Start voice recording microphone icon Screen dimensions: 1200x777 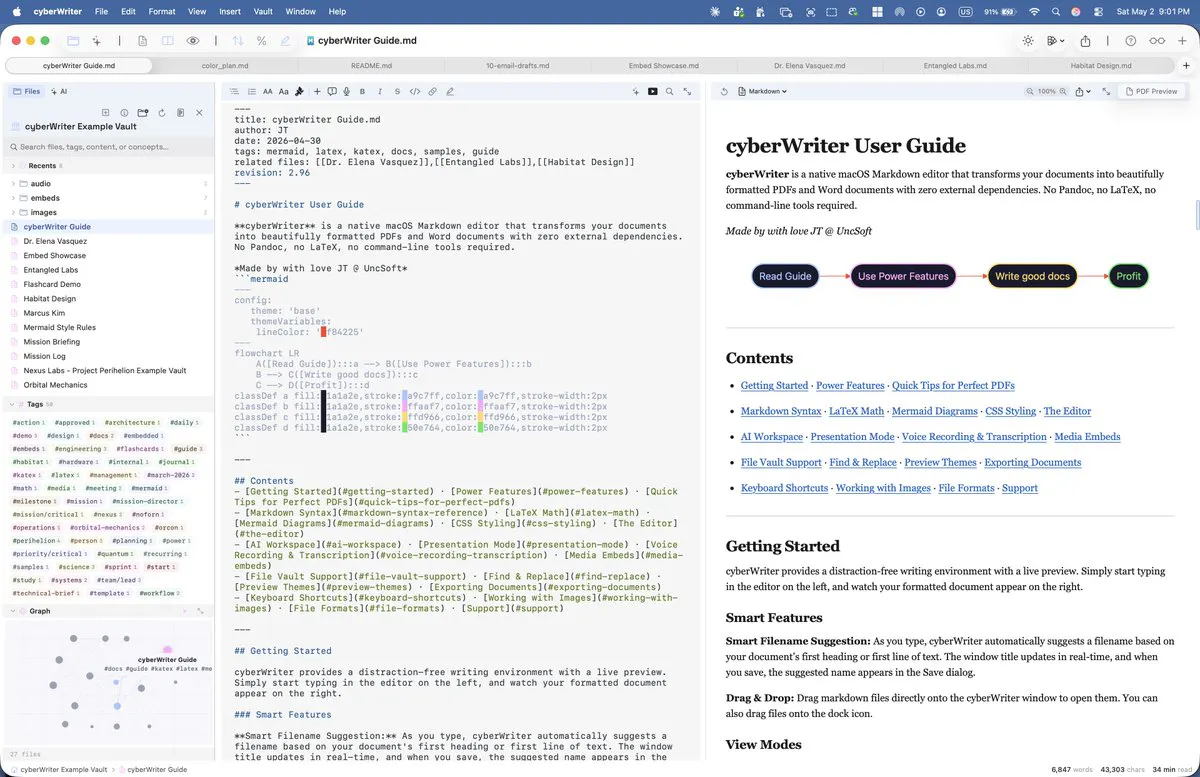(x=346, y=91)
